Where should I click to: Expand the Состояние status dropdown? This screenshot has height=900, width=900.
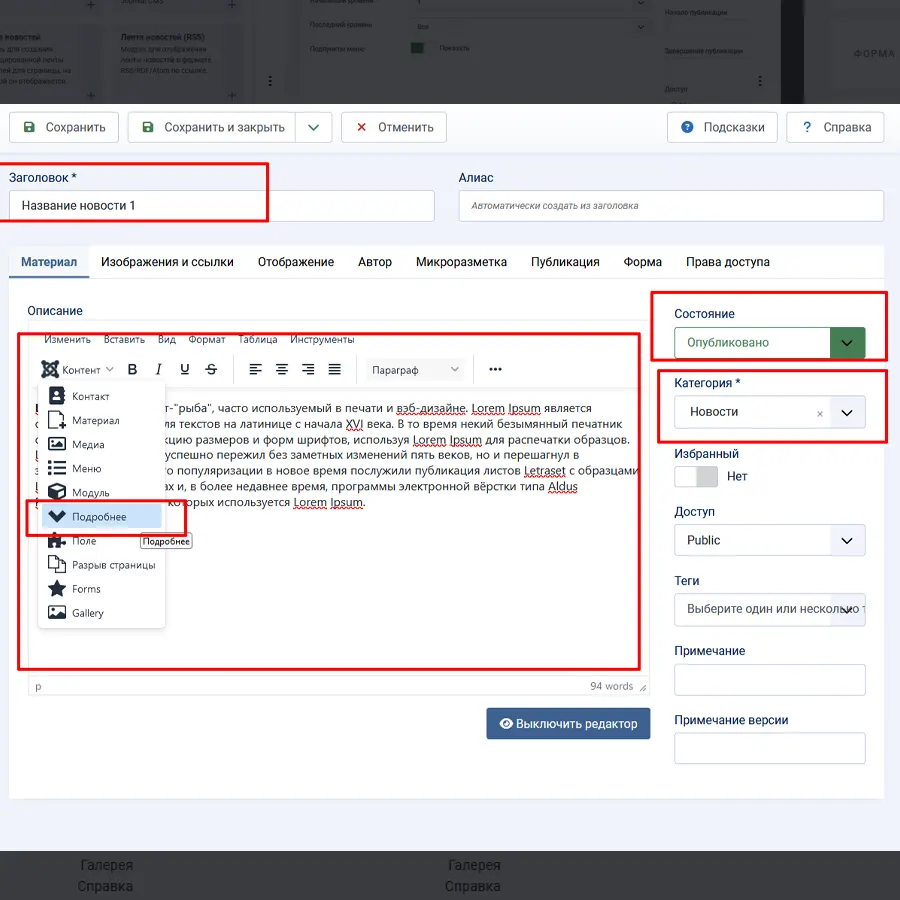coord(847,343)
